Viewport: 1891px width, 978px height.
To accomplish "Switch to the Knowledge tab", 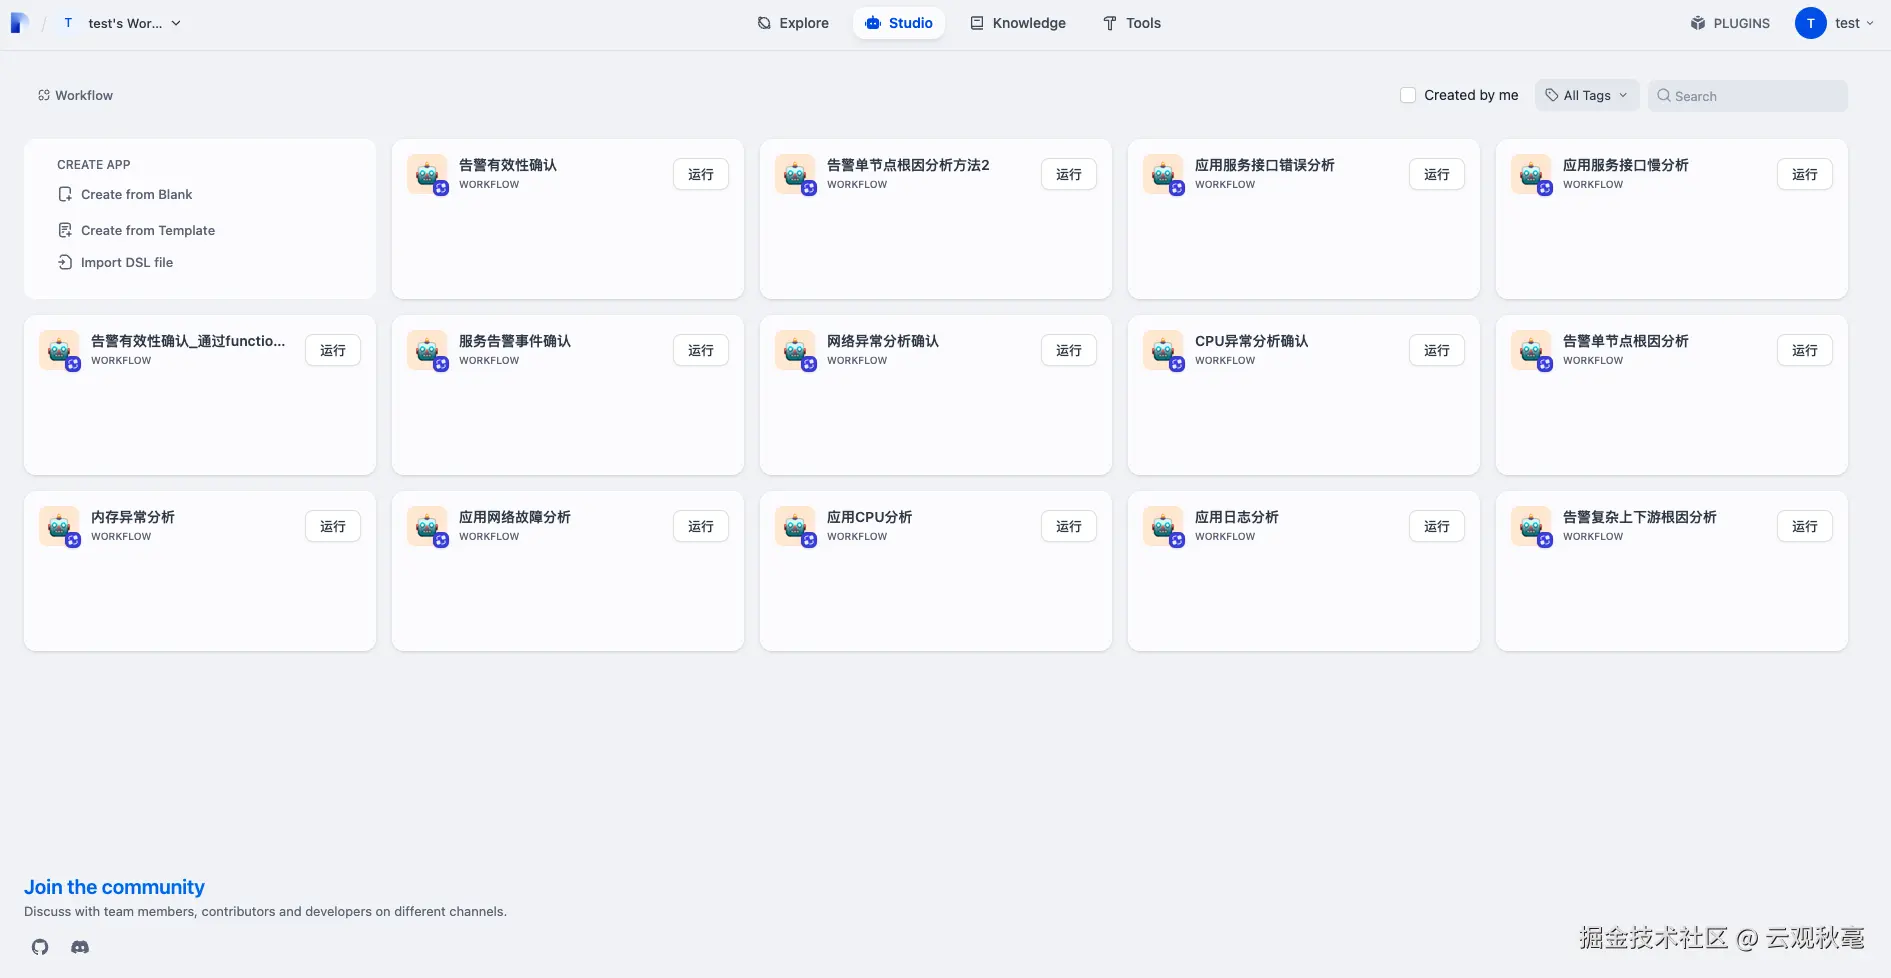I will [1018, 23].
